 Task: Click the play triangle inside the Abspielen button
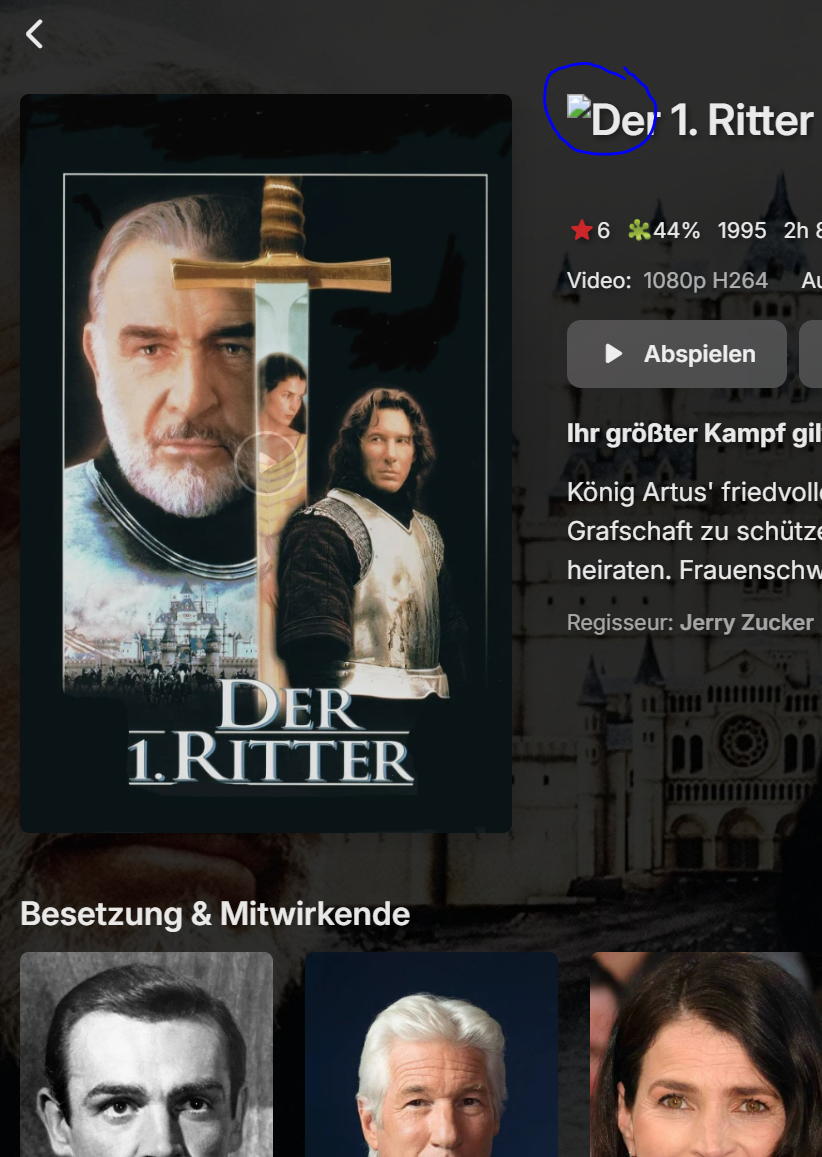coord(613,353)
